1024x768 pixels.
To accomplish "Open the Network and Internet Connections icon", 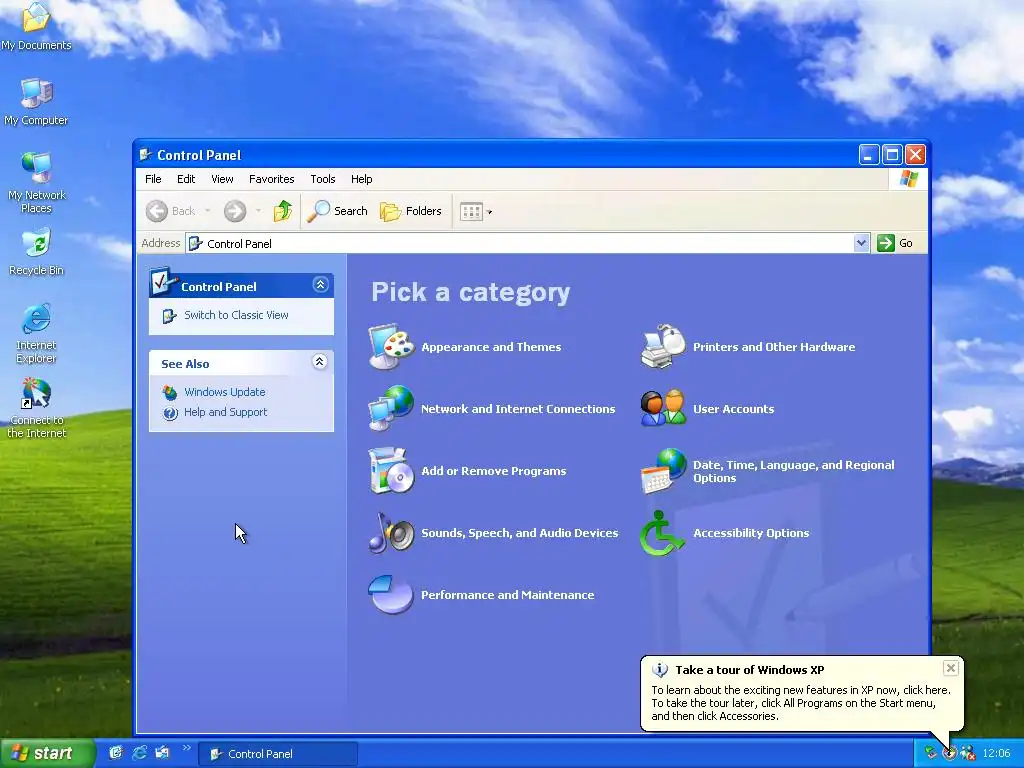I will coord(391,409).
